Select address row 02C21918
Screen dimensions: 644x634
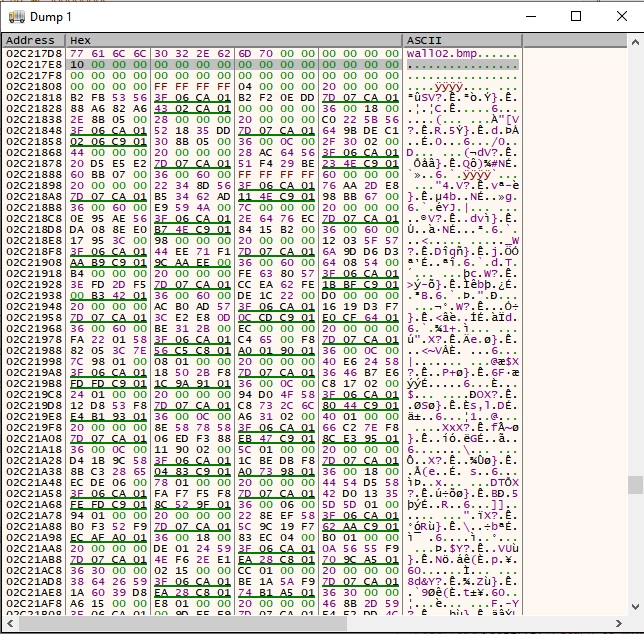pyautogui.click(x=34, y=273)
